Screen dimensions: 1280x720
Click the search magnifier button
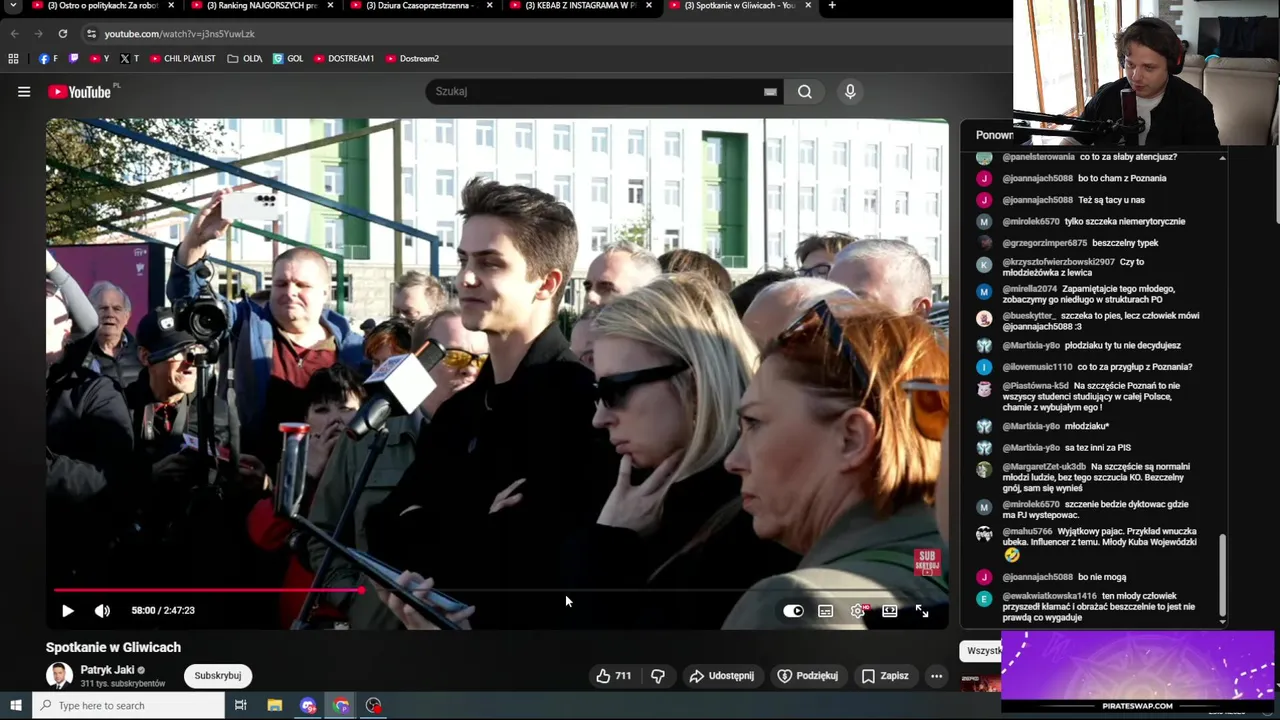[804, 91]
